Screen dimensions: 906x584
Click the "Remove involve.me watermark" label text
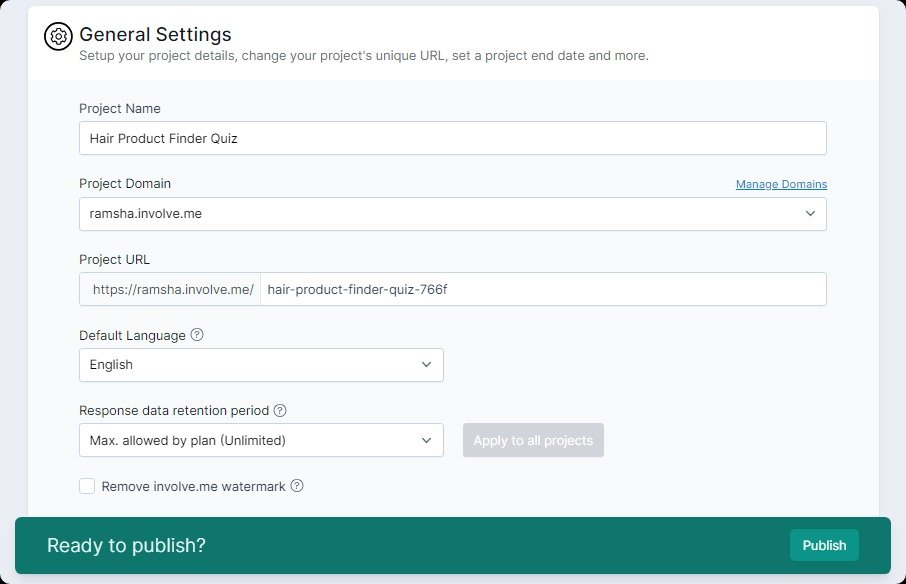193,486
